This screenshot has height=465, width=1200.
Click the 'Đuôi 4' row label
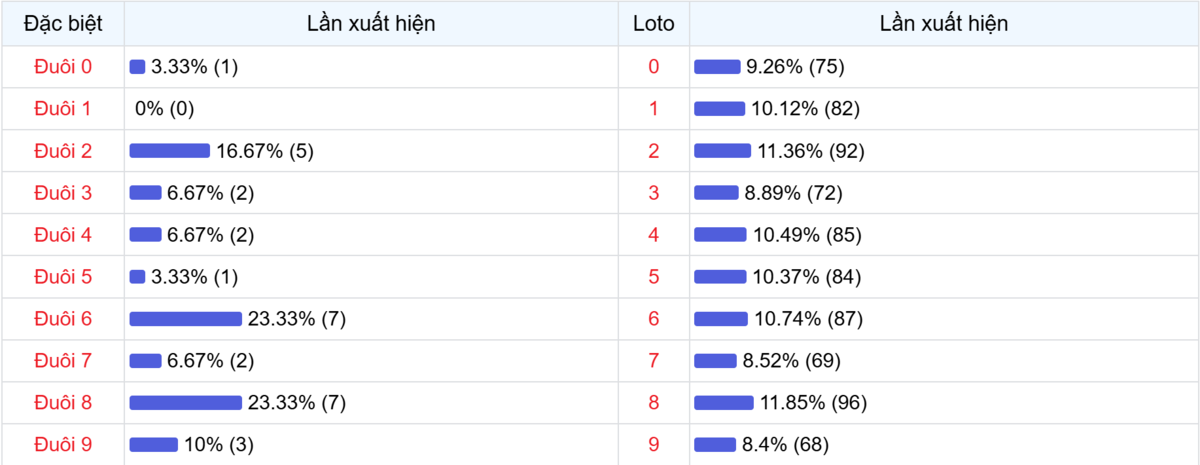tap(62, 235)
